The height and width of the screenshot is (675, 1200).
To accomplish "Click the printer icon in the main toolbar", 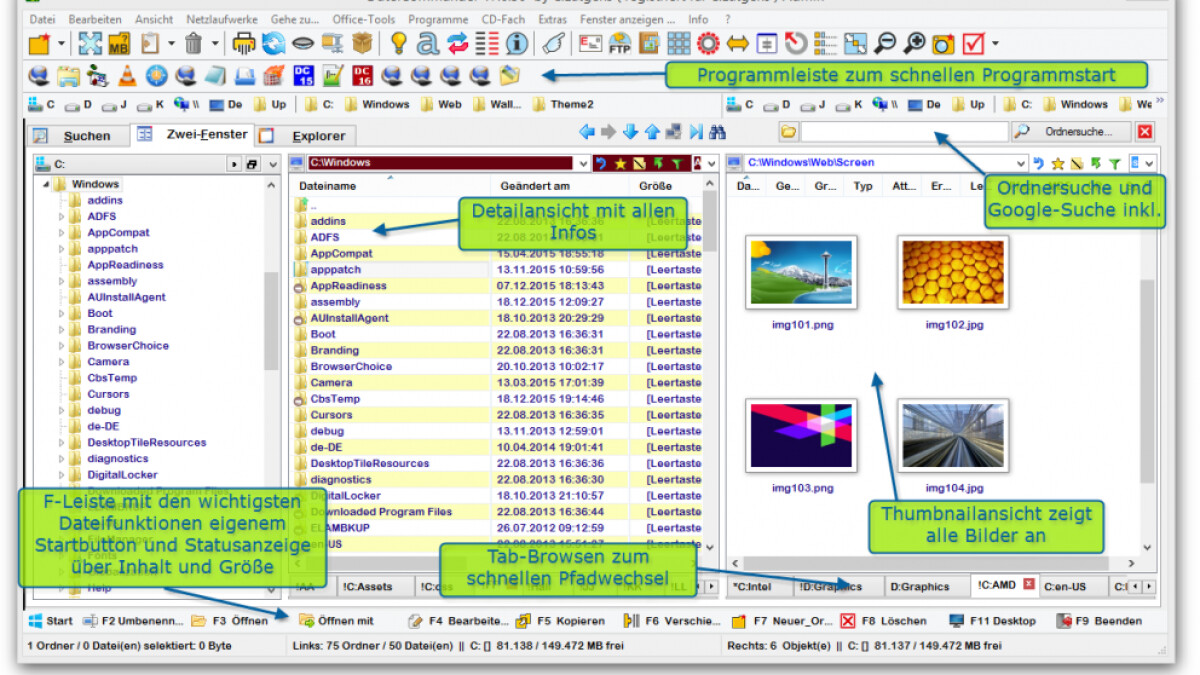I will 244,43.
